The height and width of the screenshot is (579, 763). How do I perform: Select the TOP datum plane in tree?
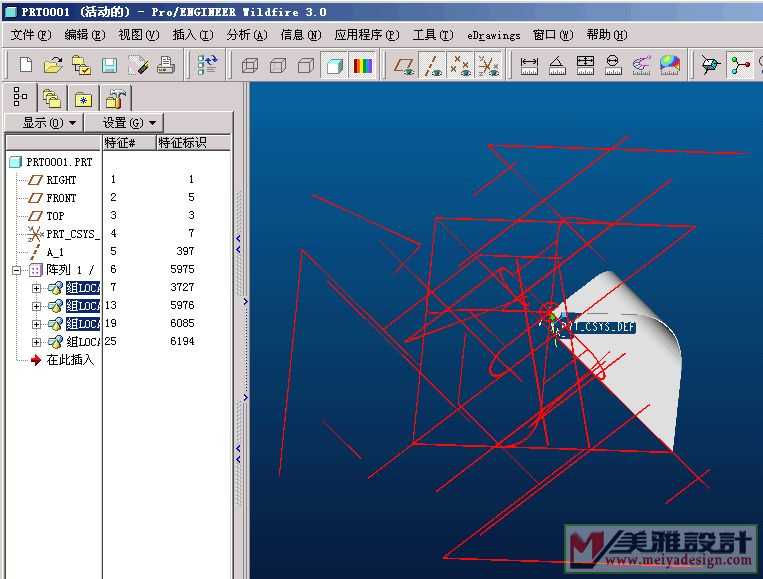coord(55,216)
